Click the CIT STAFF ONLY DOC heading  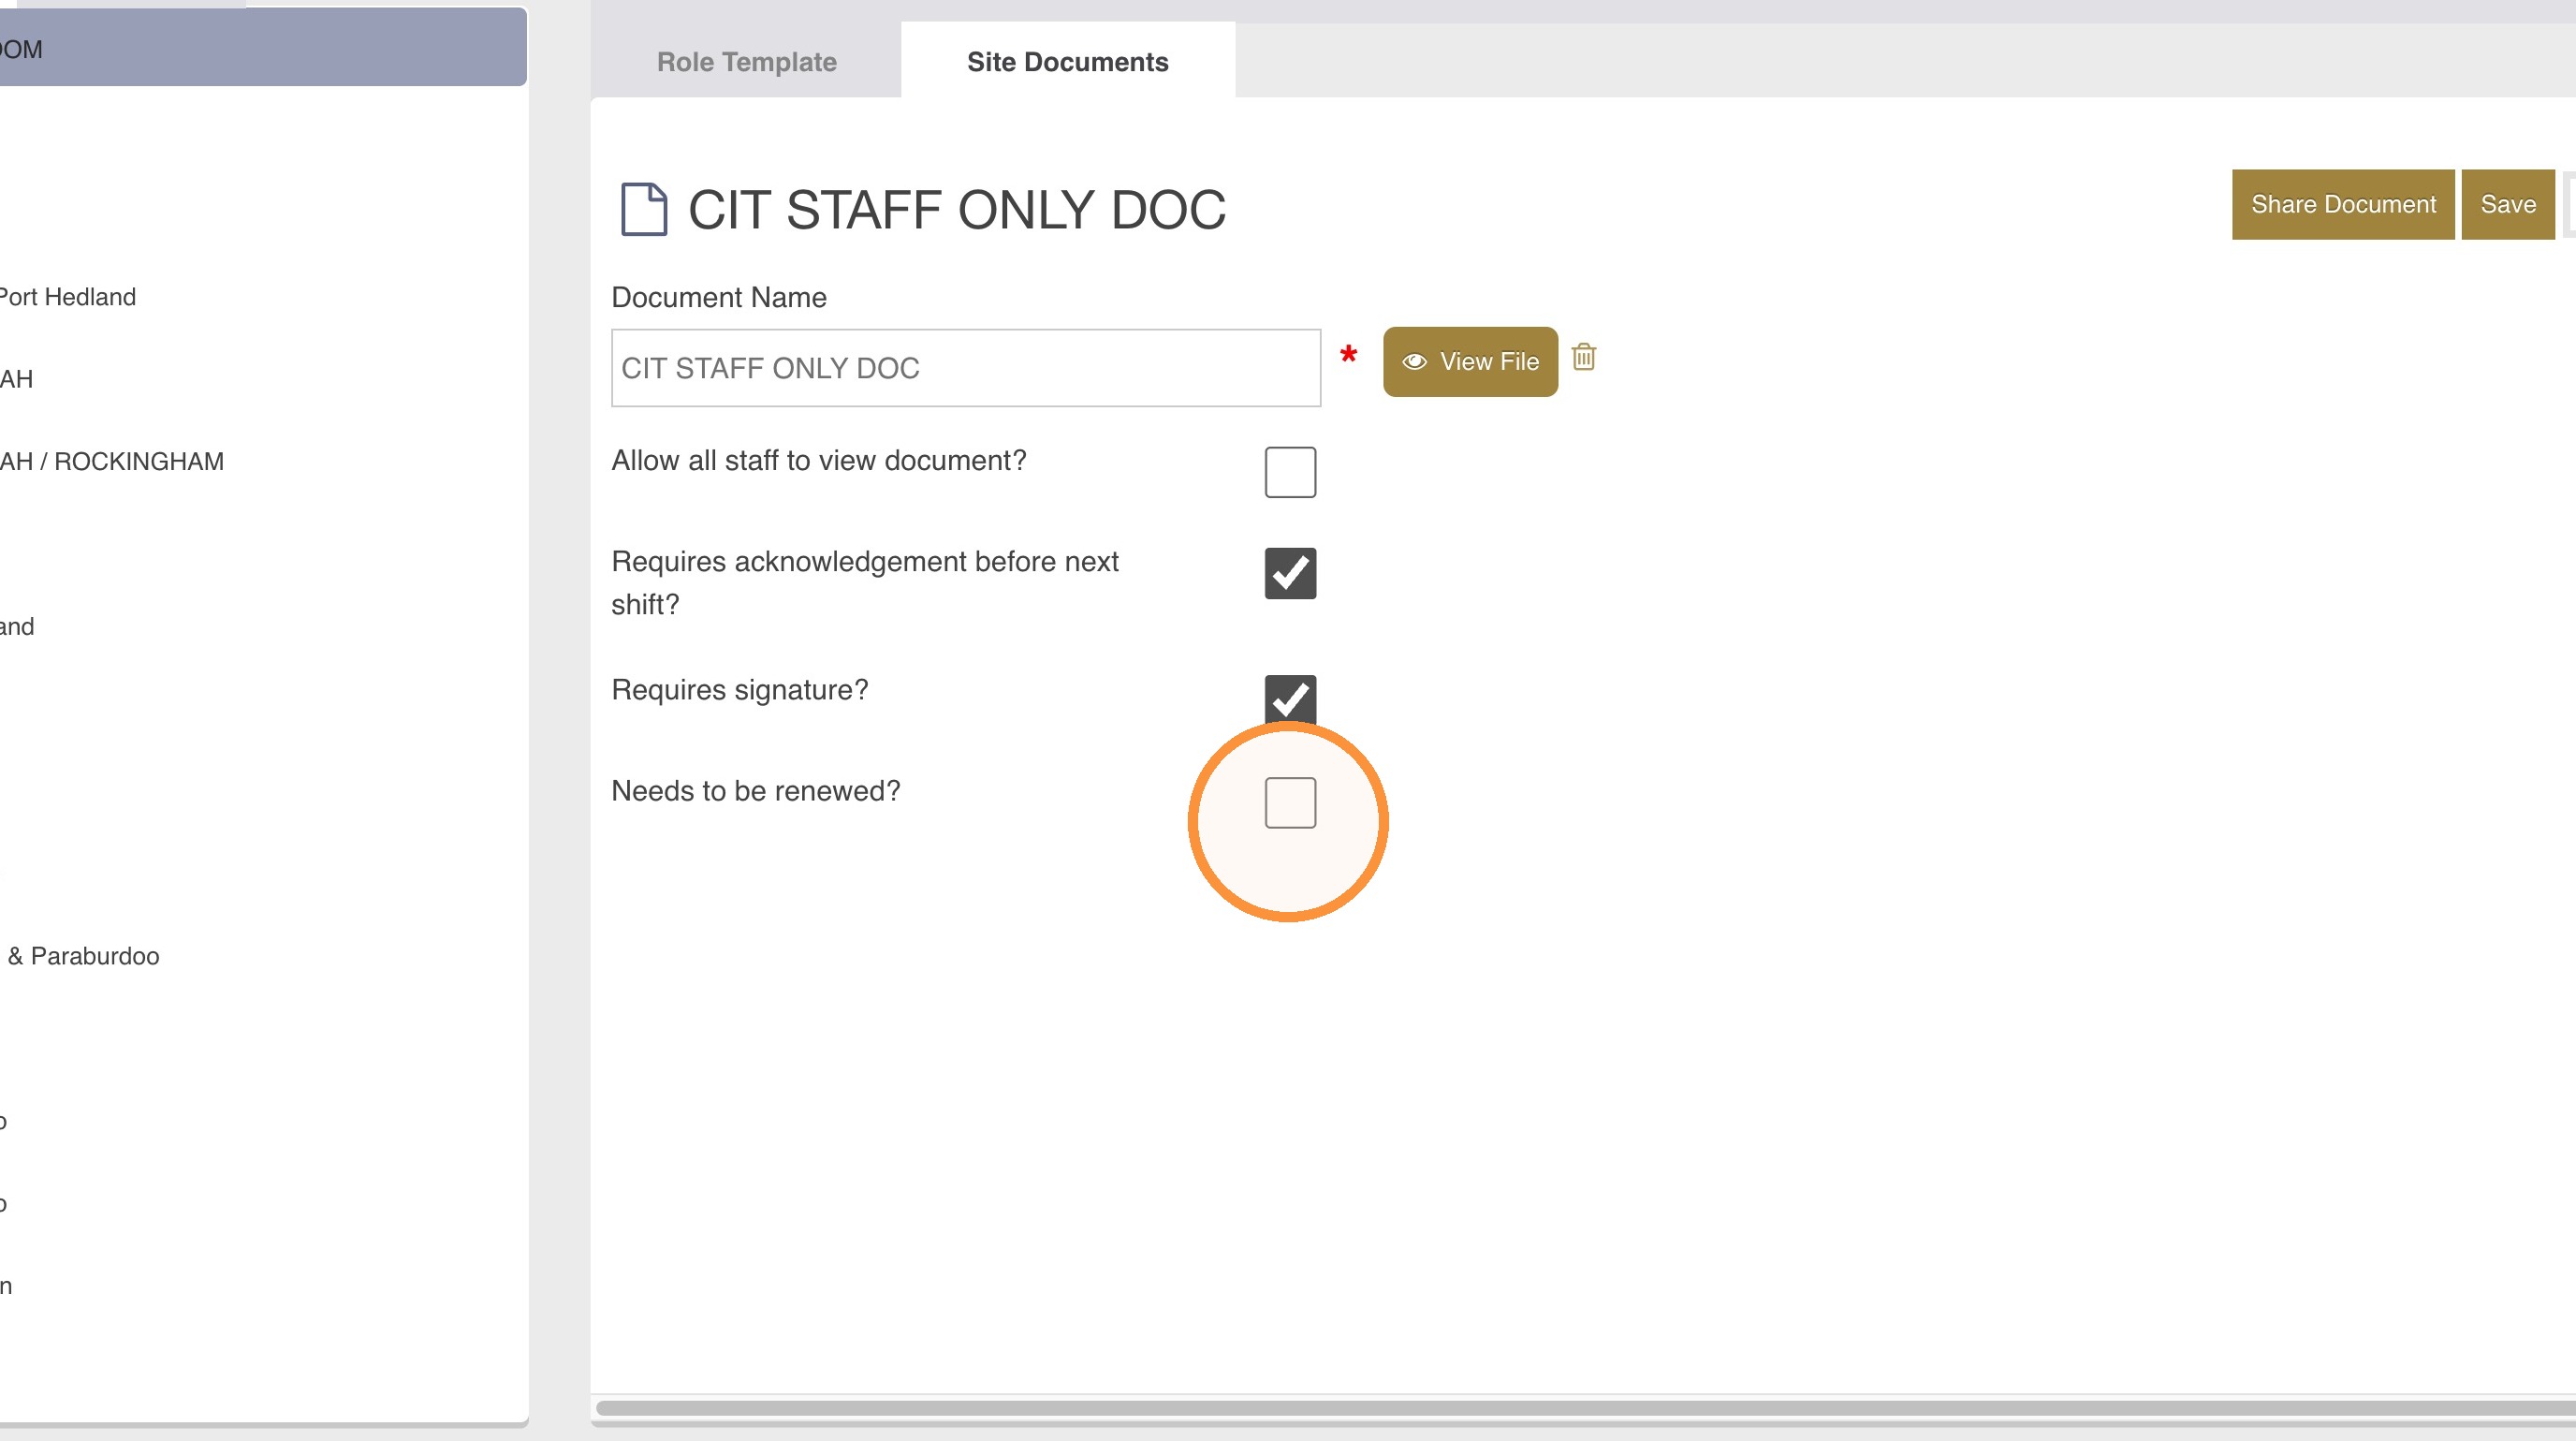point(956,210)
